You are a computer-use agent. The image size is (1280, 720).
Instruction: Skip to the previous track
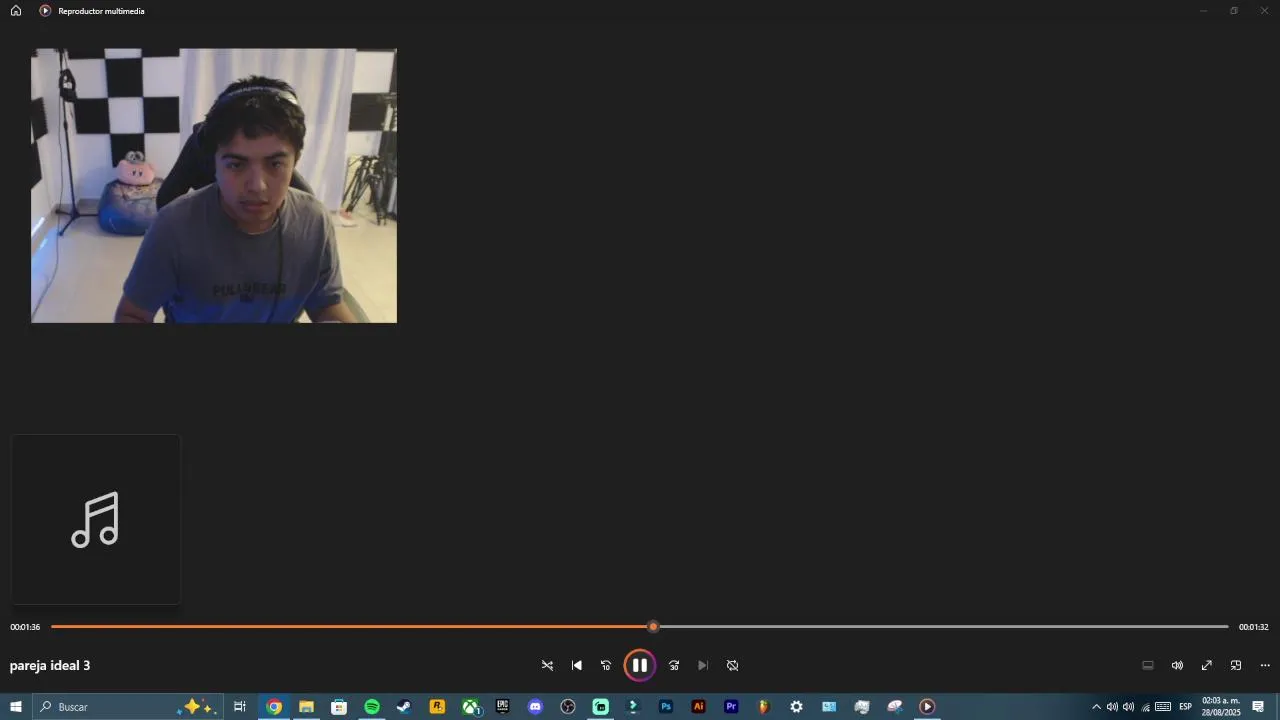576,665
